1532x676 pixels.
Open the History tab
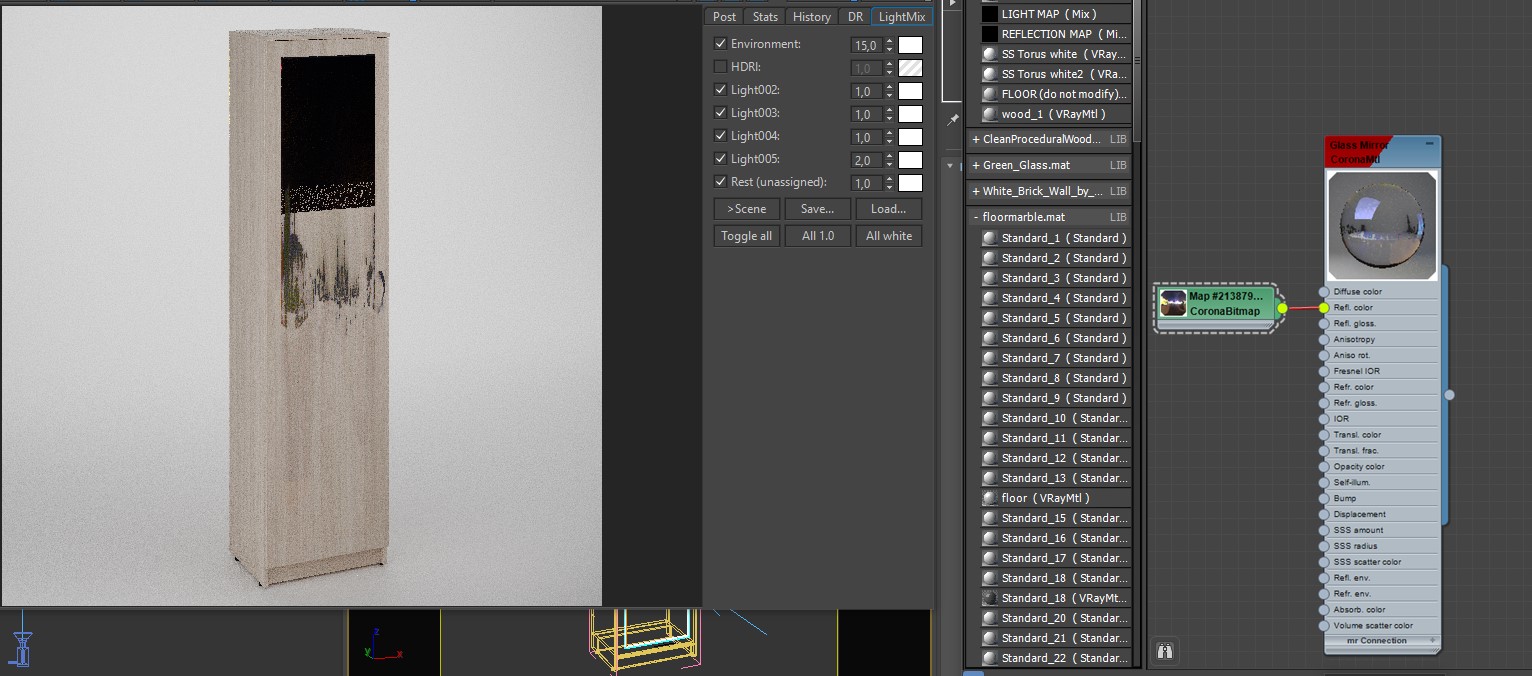[x=811, y=16]
